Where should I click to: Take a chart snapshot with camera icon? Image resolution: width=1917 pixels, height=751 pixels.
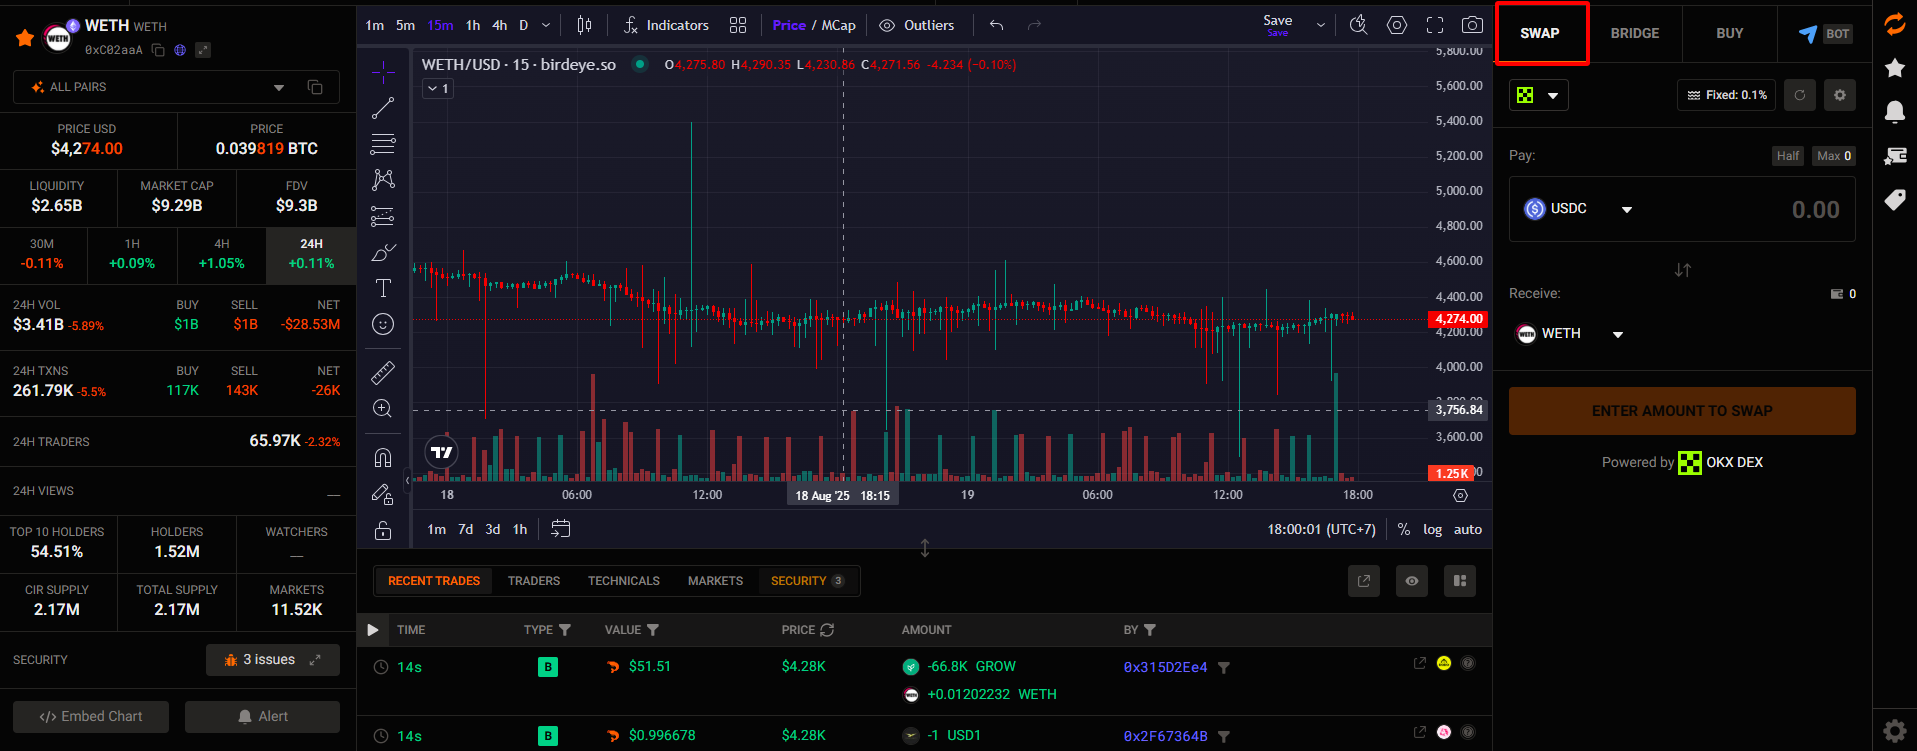pyautogui.click(x=1472, y=25)
